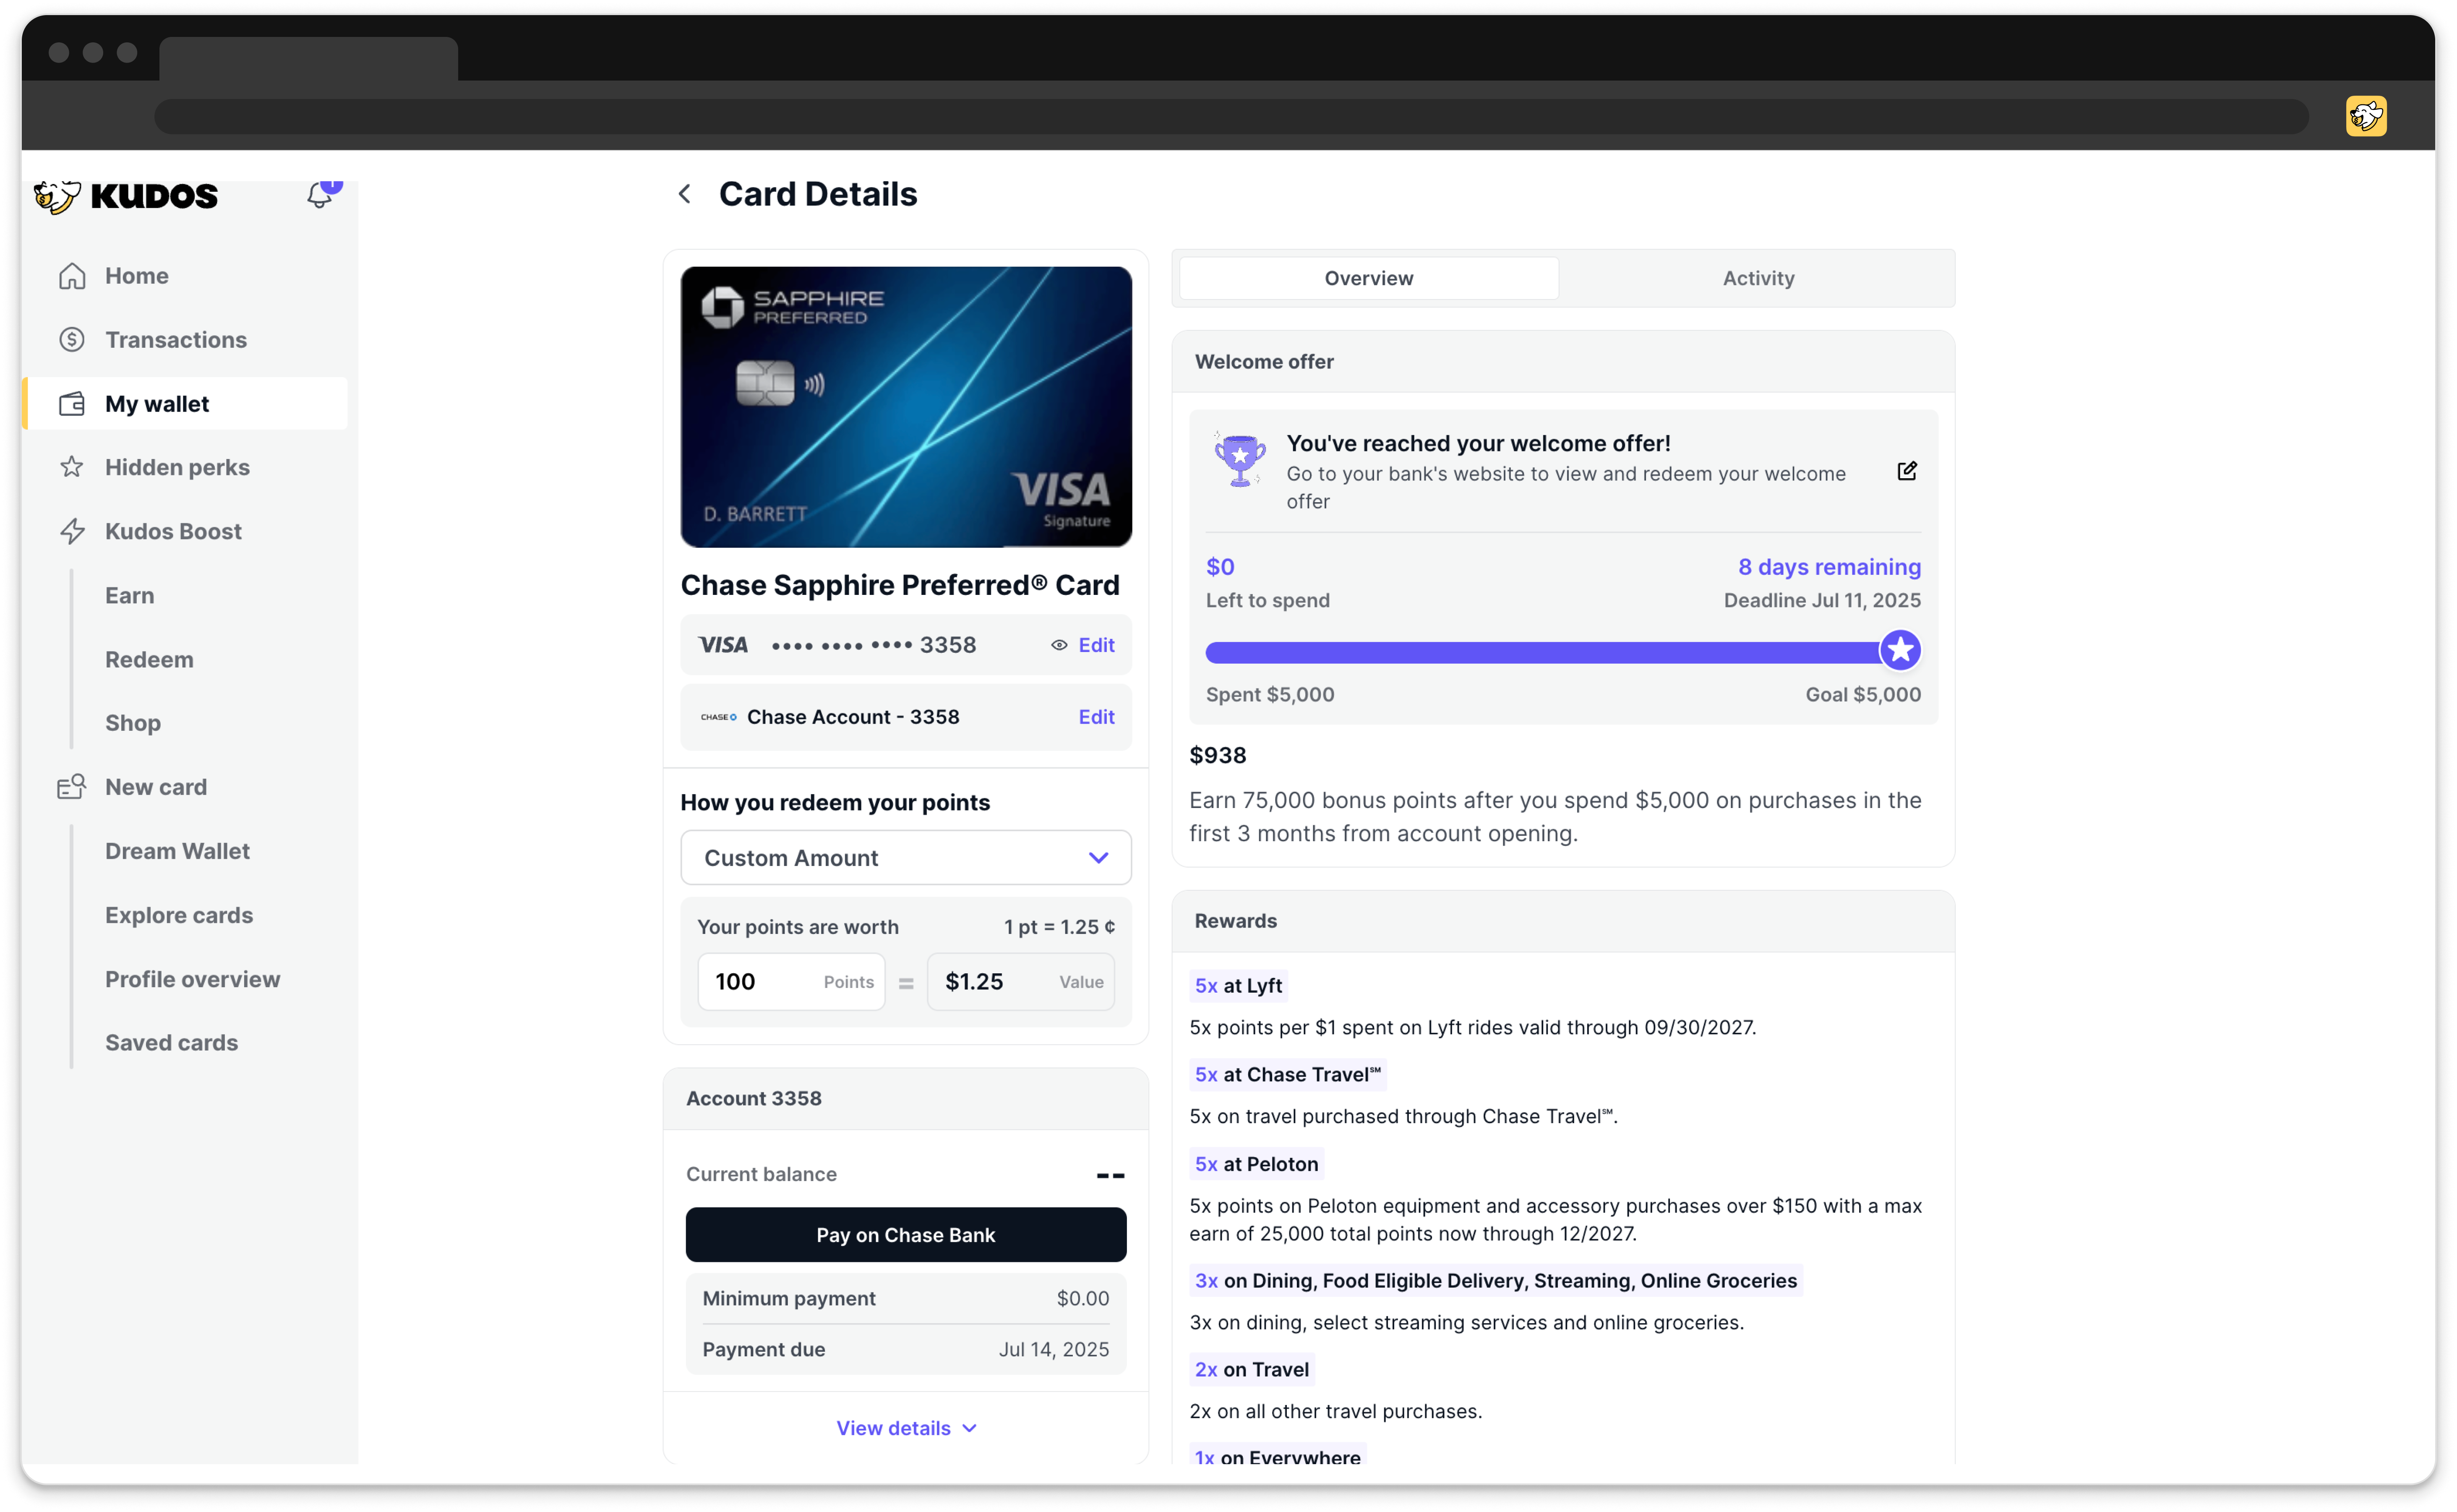2457x1512 pixels.
Task: Select My wallet in the sidebar
Action: [x=185, y=404]
